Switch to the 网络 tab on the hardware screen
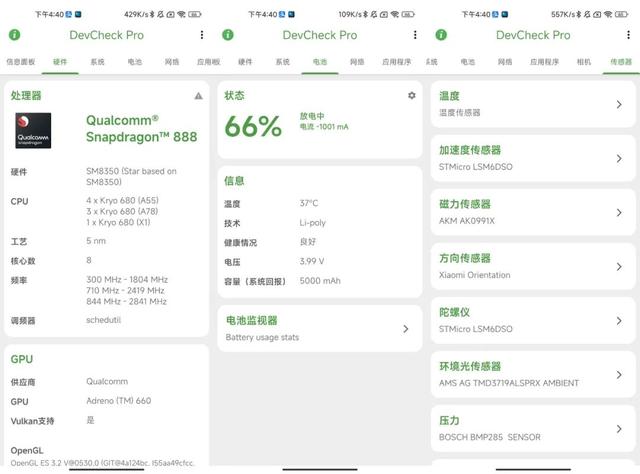Viewport: 640px width, 474px height. tap(172, 62)
